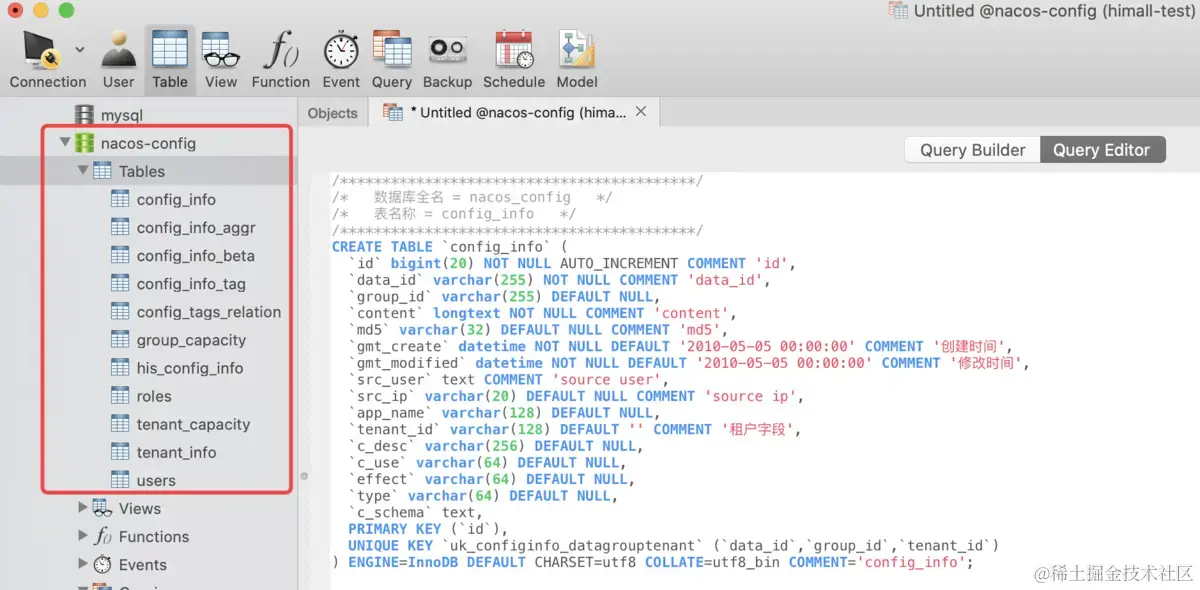This screenshot has height=590, width=1200.
Task: Click the roles table icon
Action: pos(120,395)
